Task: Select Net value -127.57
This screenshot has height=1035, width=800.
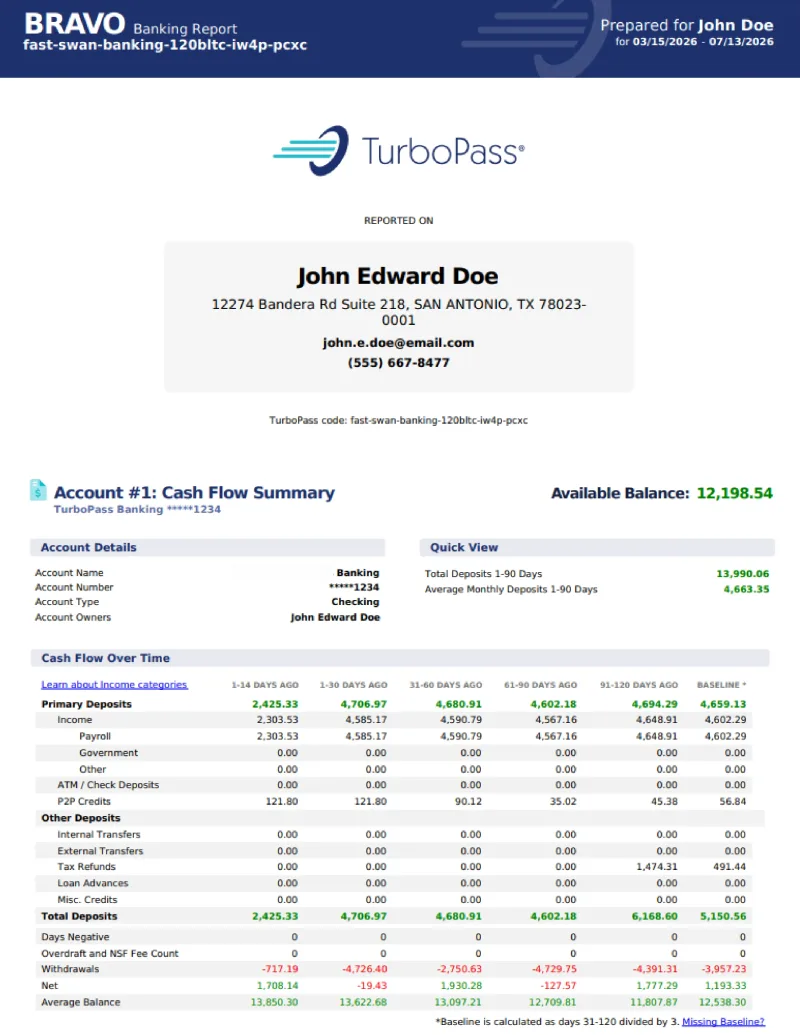Action: click(x=558, y=985)
